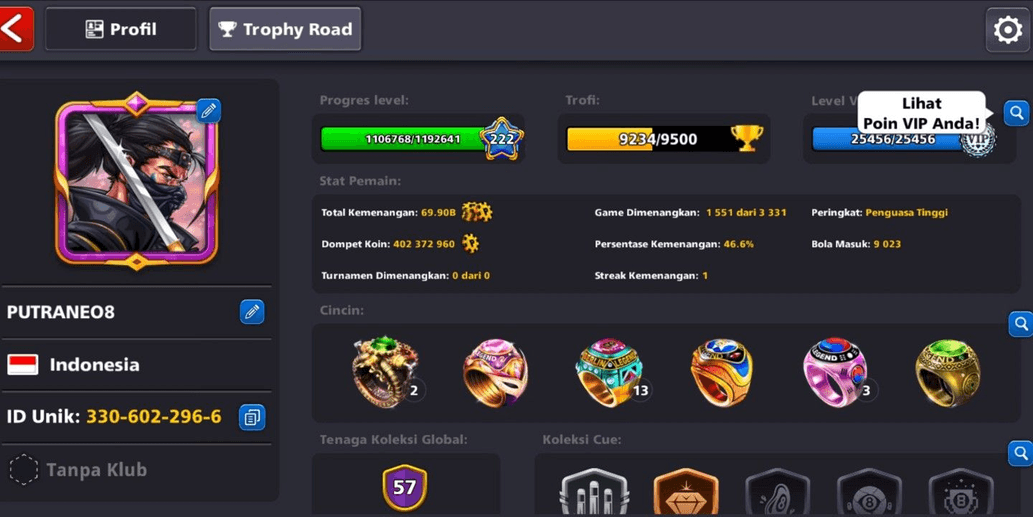The image size is (1033, 517).
Task: Select the Berlin Legend ring with 13 count
Action: (x=611, y=372)
